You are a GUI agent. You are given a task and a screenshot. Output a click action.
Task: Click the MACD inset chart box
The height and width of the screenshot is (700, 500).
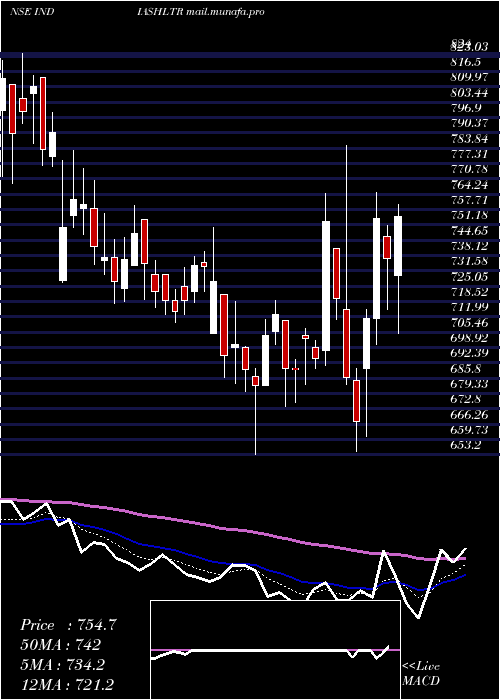[x=275, y=650]
